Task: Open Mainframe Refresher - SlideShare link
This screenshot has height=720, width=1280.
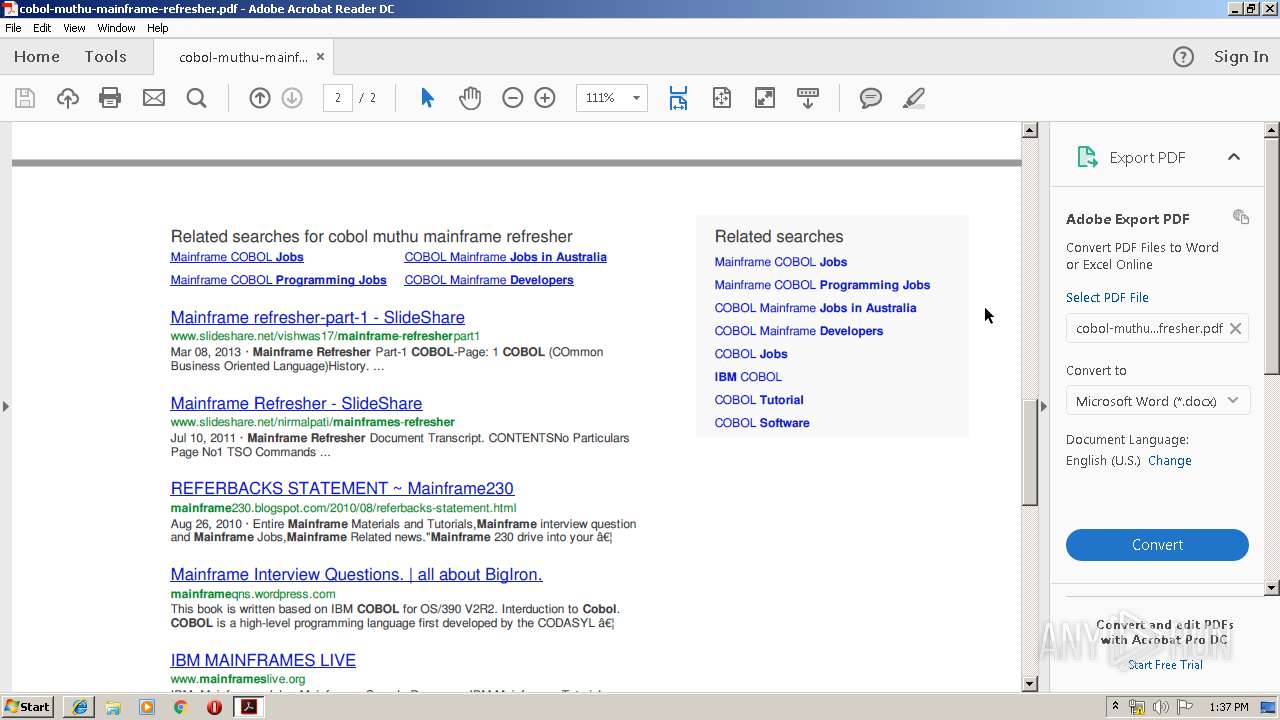Action: [296, 404]
